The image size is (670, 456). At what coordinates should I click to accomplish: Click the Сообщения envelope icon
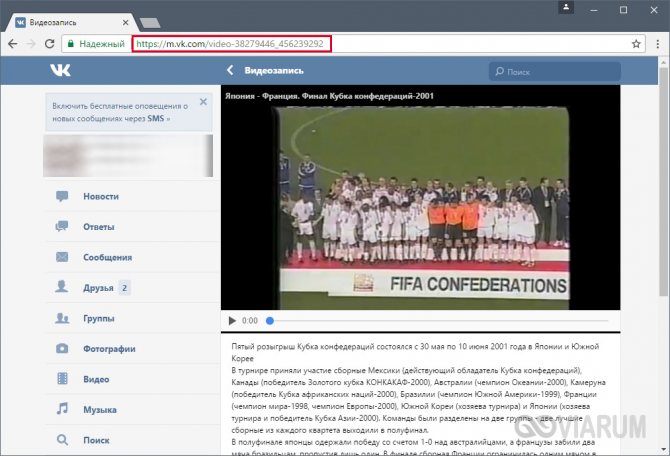62,257
